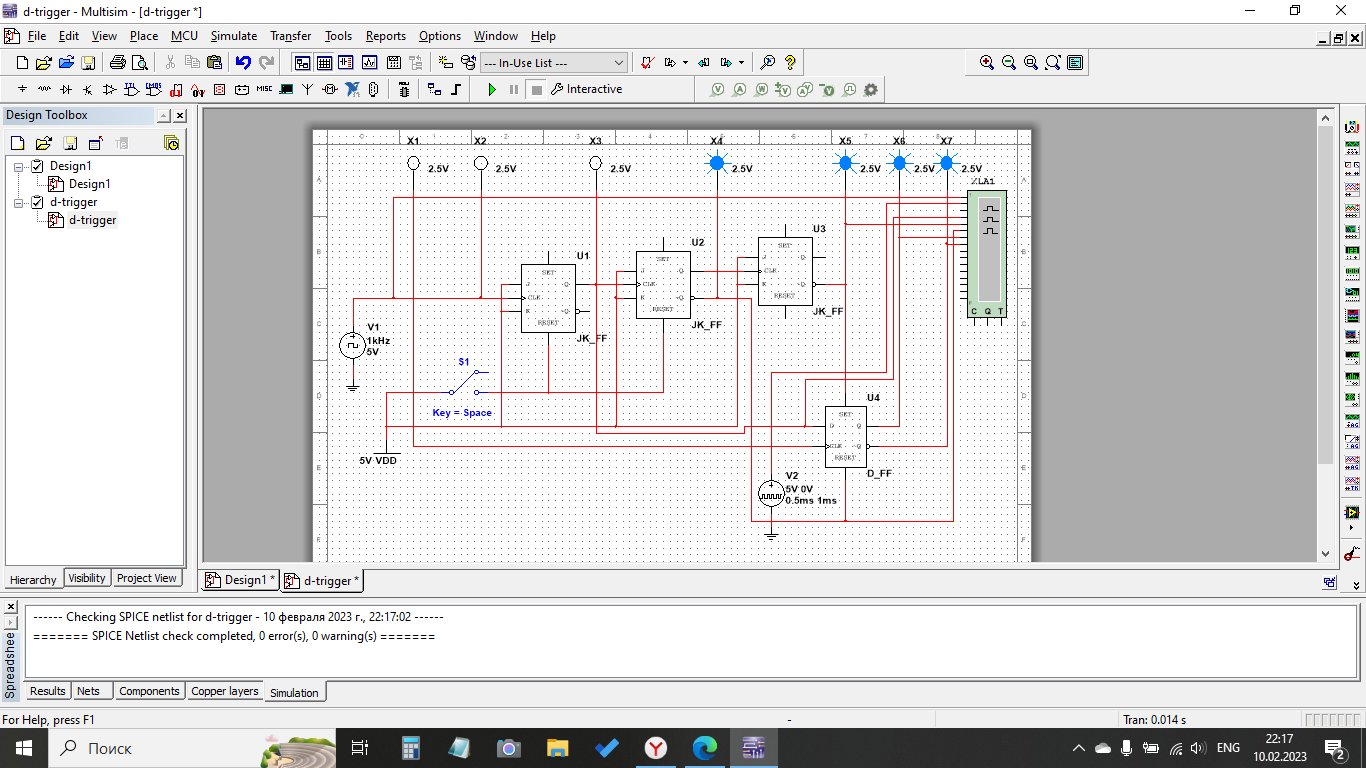This screenshot has width=1366, height=768.
Task: Open the Spreadsheet View toolbar toggle
Action: click(324, 63)
